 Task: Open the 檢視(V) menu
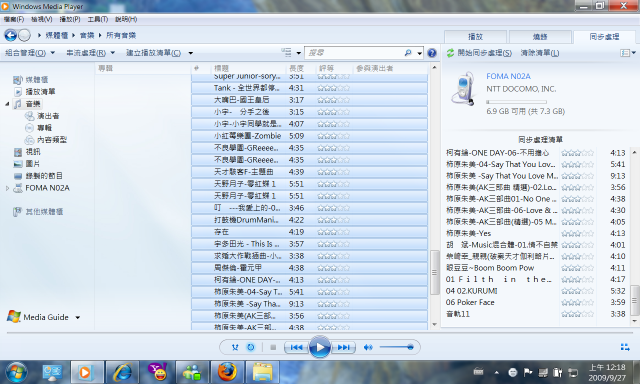coord(42,19)
